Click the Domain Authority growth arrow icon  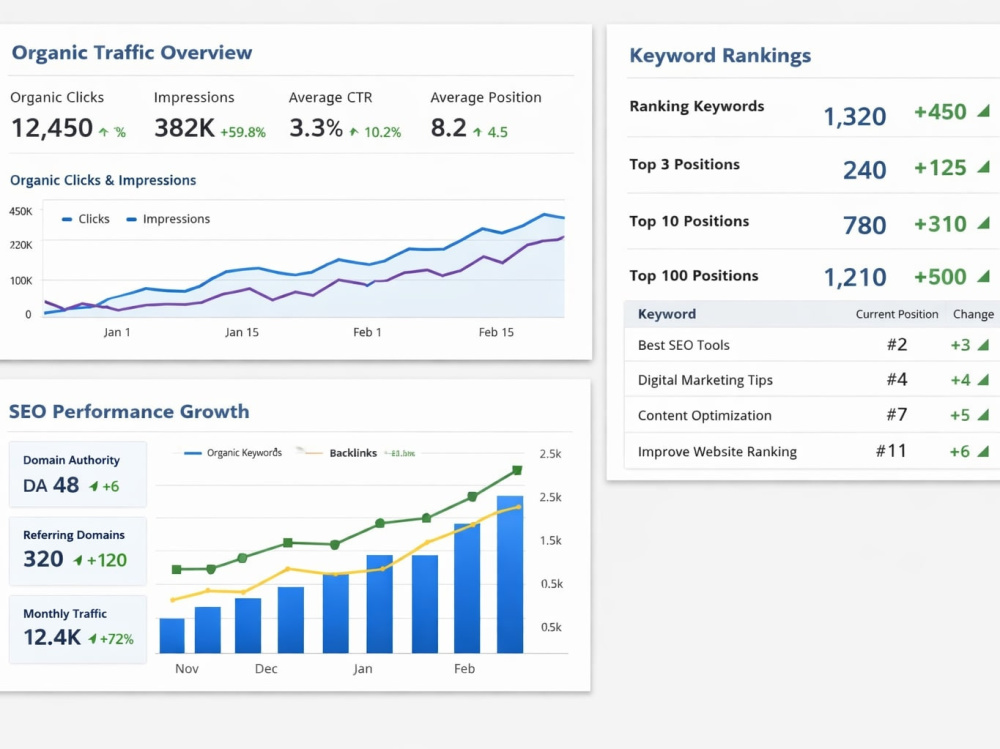point(94,486)
